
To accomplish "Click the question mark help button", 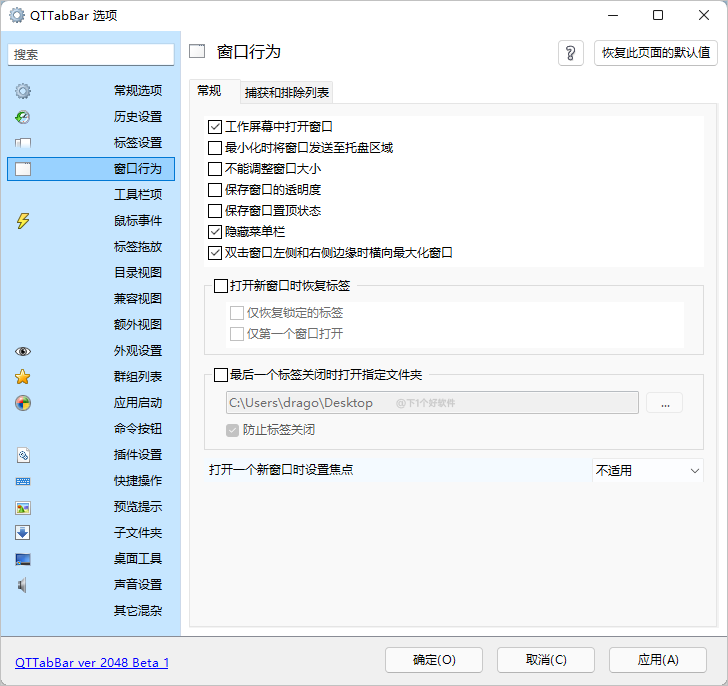I will 571,53.
